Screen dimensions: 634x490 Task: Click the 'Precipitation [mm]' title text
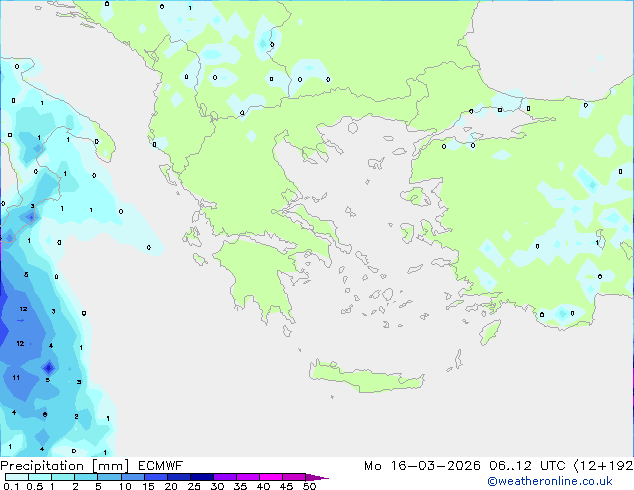pos(65,466)
